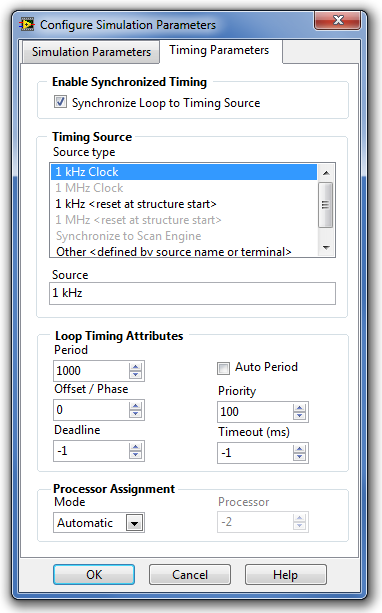Click the source type scrollbar thumb
The width and height of the screenshot is (382, 613).
tap(325, 204)
